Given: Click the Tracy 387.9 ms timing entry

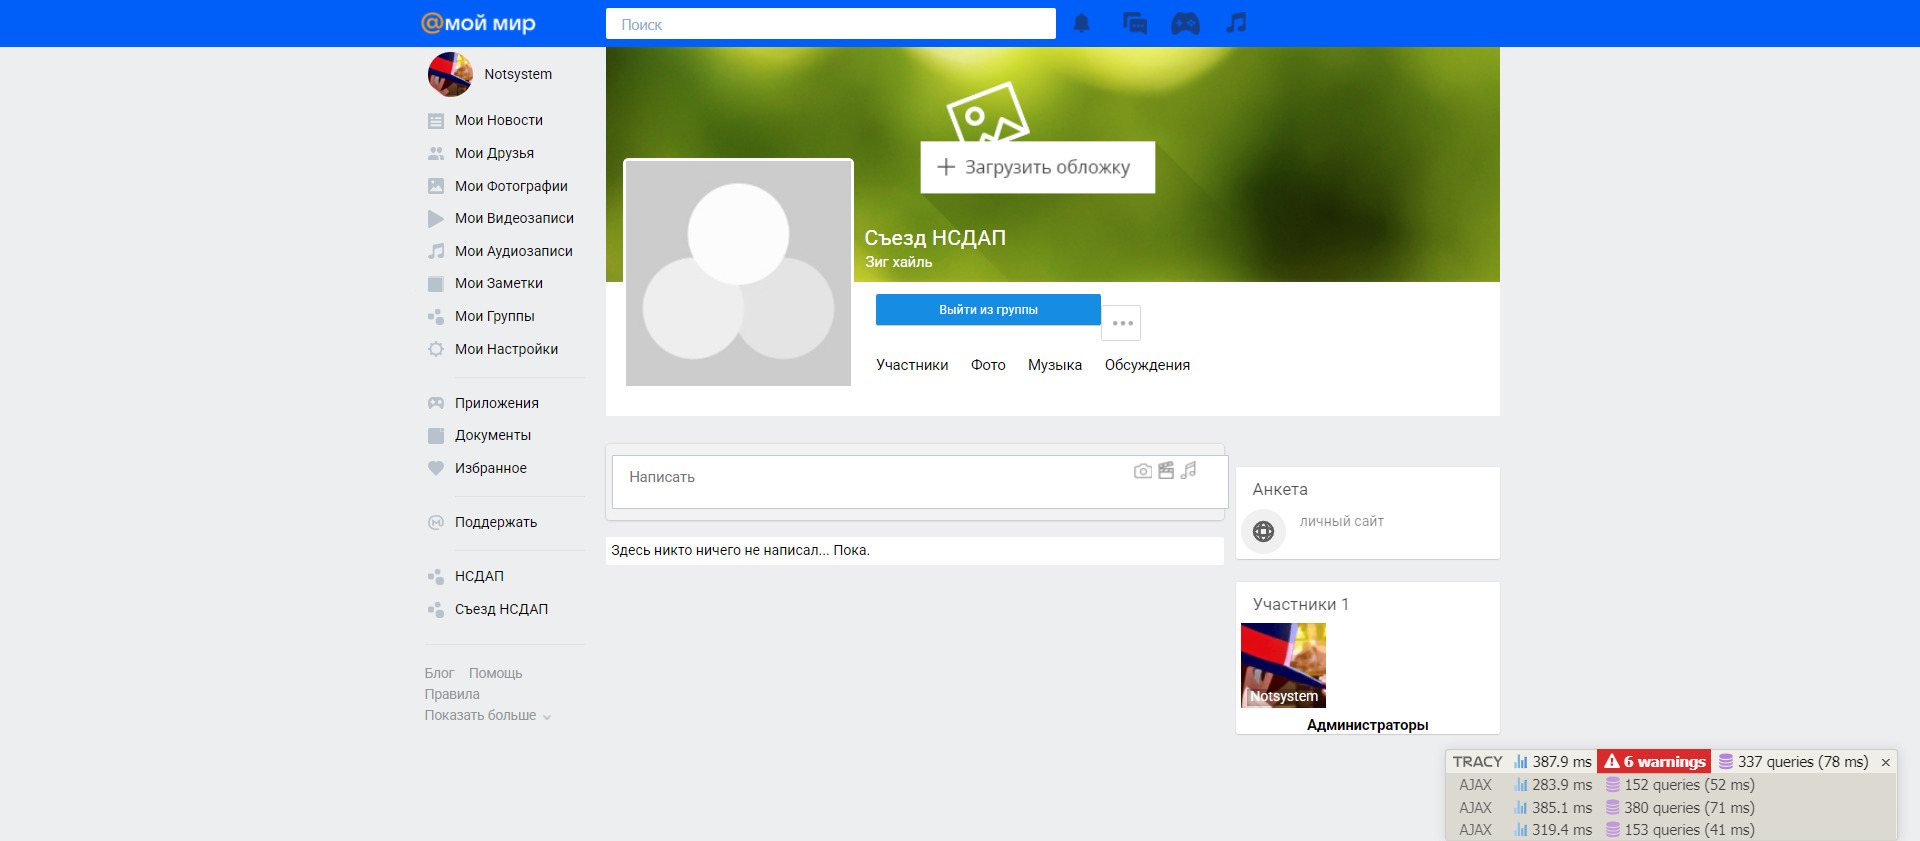Looking at the screenshot, I should (1553, 762).
